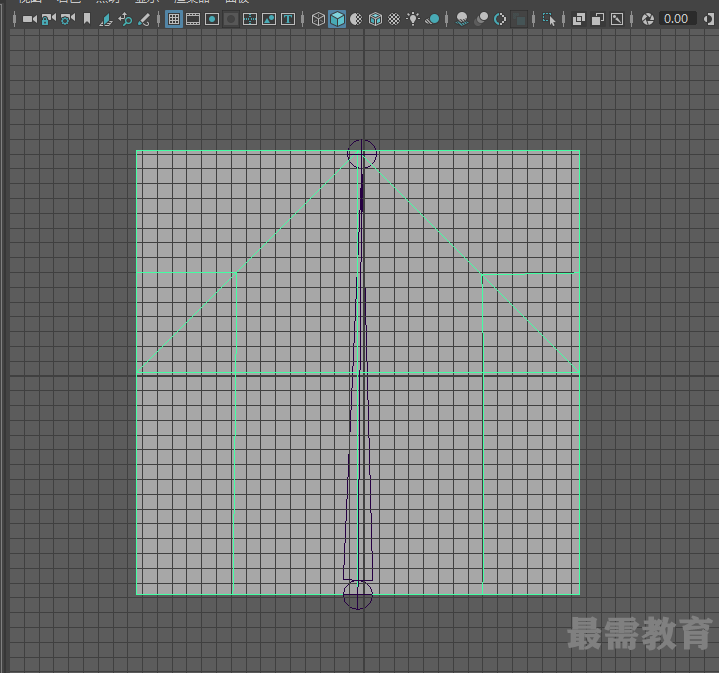The width and height of the screenshot is (719, 673).
Task: Enable Wireframe on Shaded cube icon
Action: tap(375, 19)
